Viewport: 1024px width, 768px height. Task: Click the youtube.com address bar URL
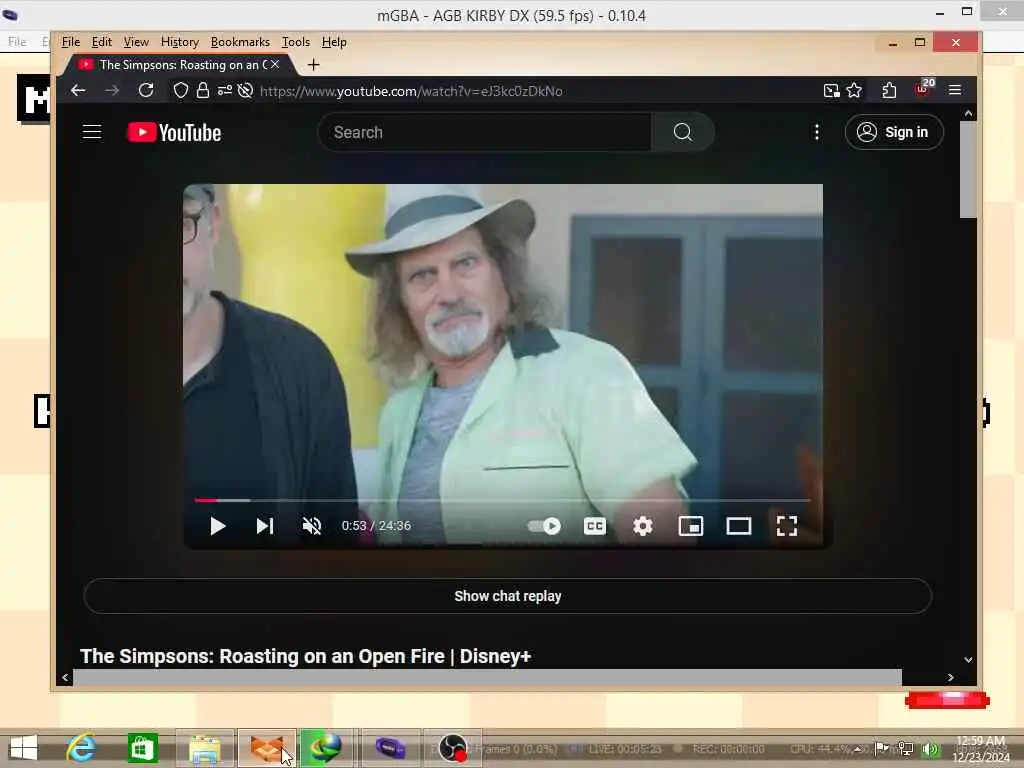(411, 91)
